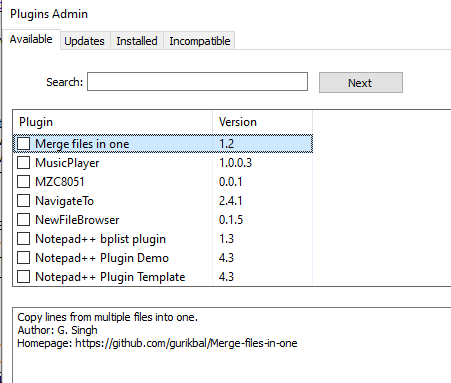Check the Merge files in one checkbox
Screen dimensions: 451x383
[24, 144]
